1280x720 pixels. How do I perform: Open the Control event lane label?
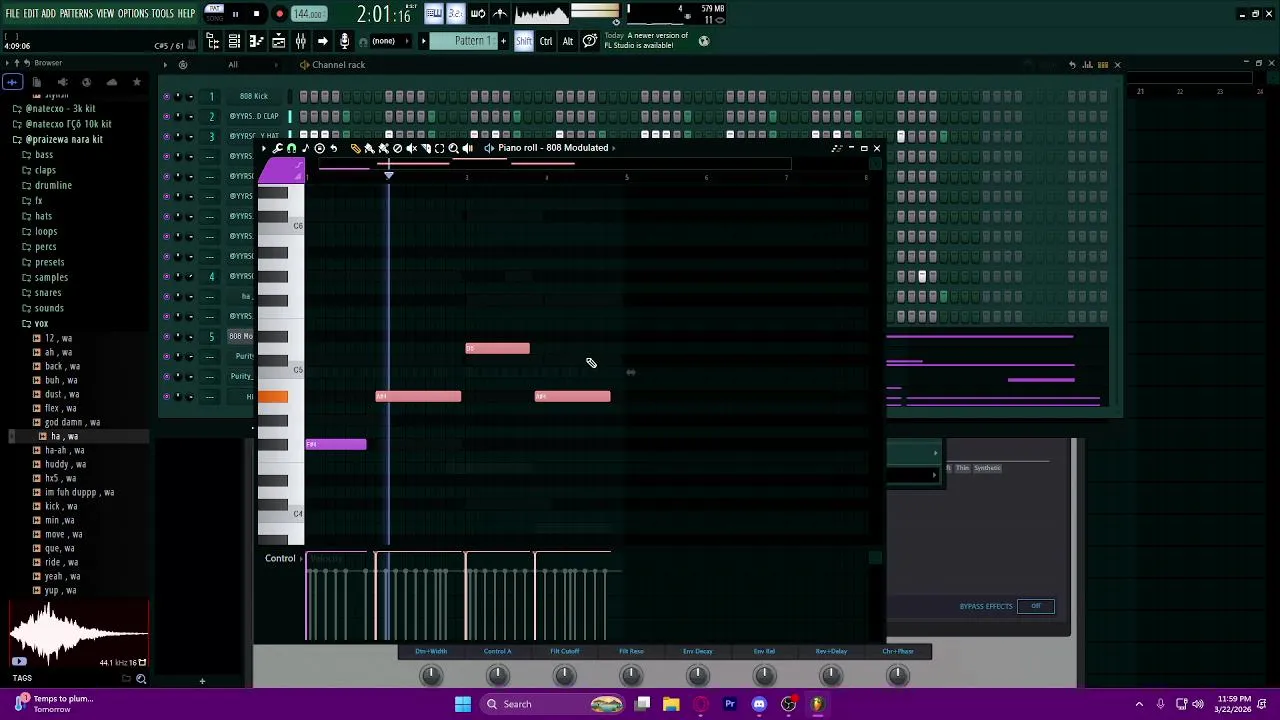click(x=280, y=558)
